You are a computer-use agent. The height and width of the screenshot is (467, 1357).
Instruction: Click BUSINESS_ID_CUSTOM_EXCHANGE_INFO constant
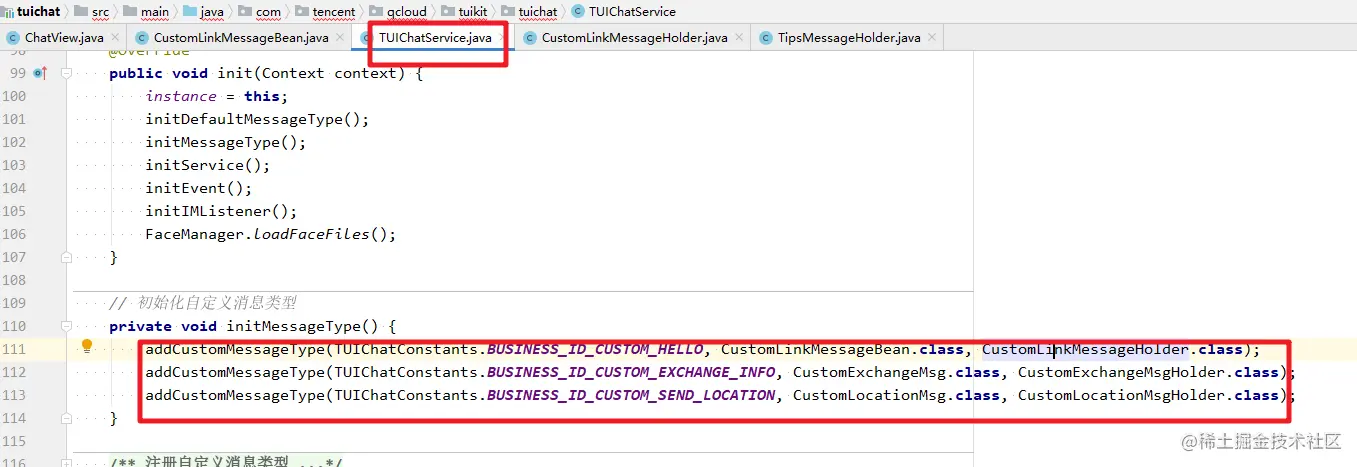[632, 372]
